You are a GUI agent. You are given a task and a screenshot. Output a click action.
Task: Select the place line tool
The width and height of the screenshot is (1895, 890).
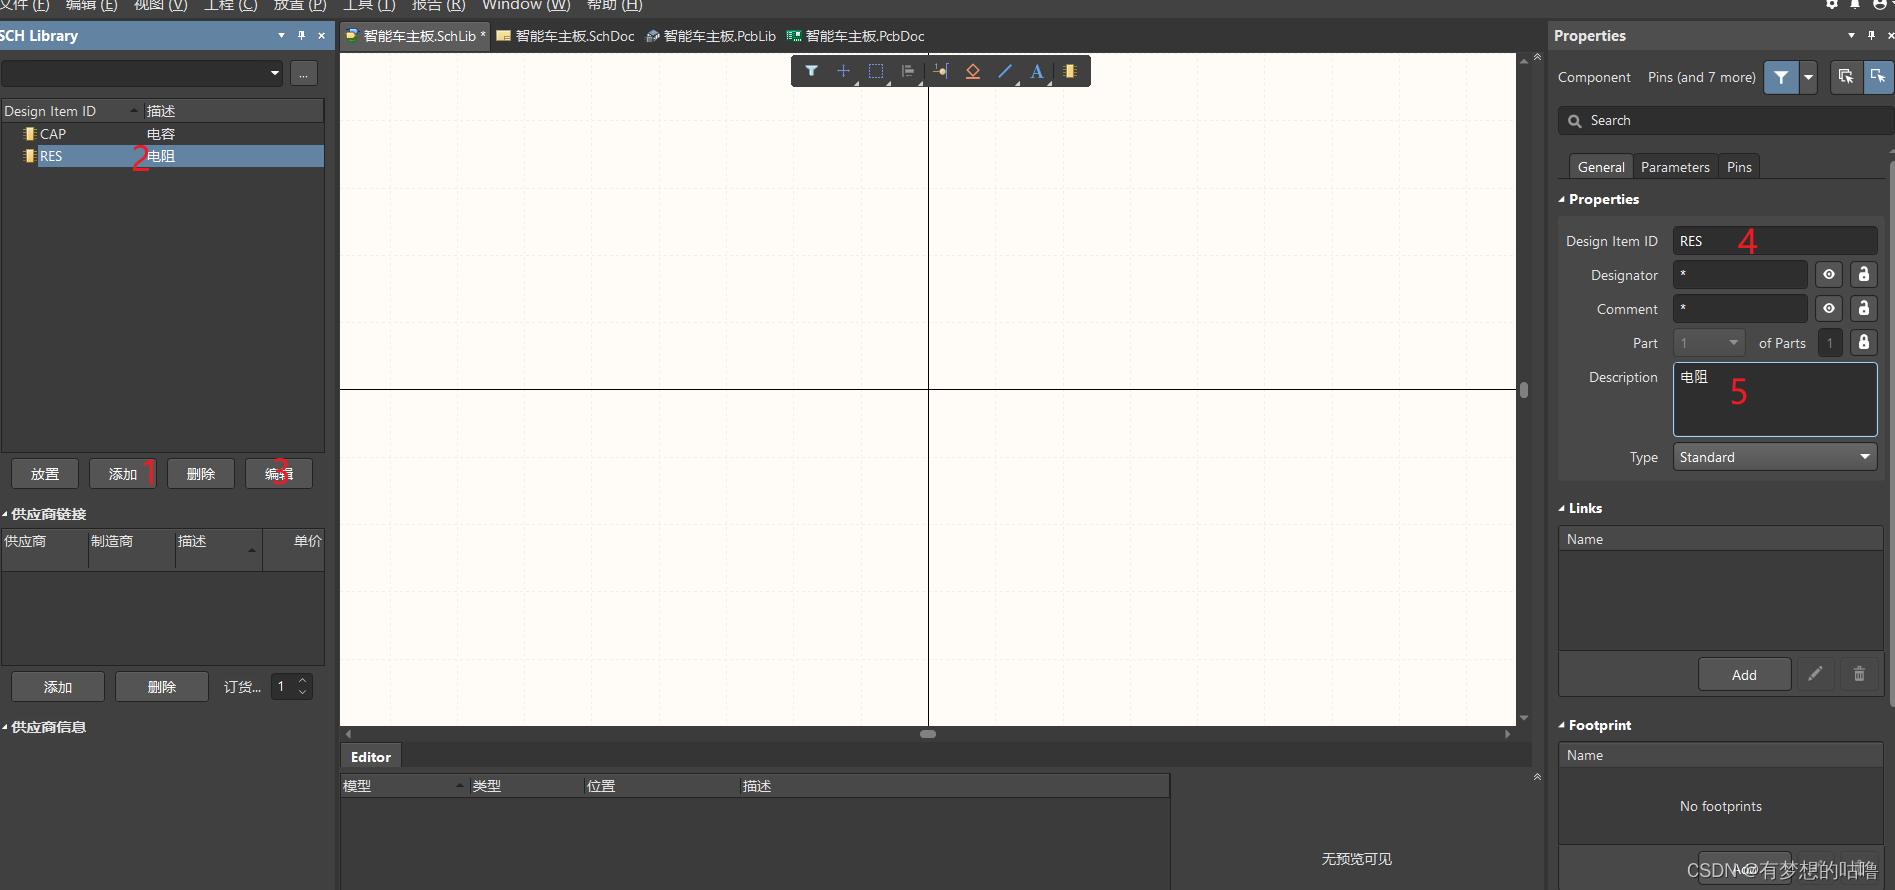1005,71
